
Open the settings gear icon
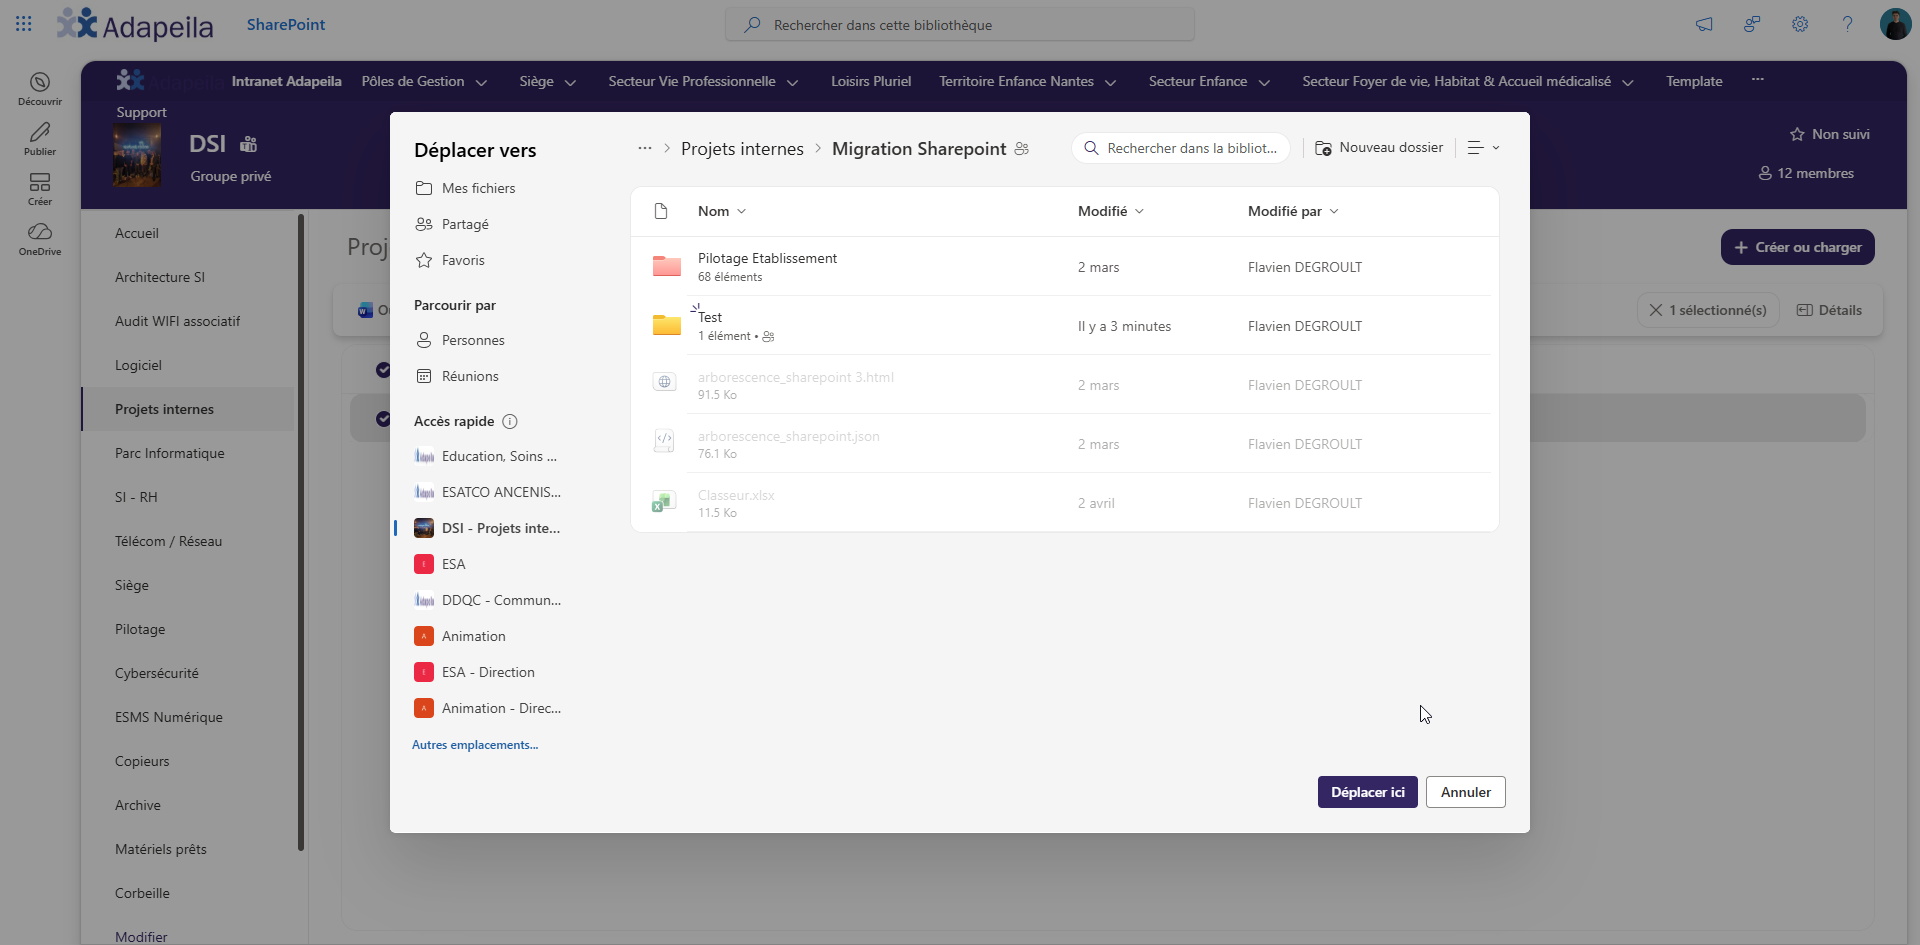tap(1800, 24)
